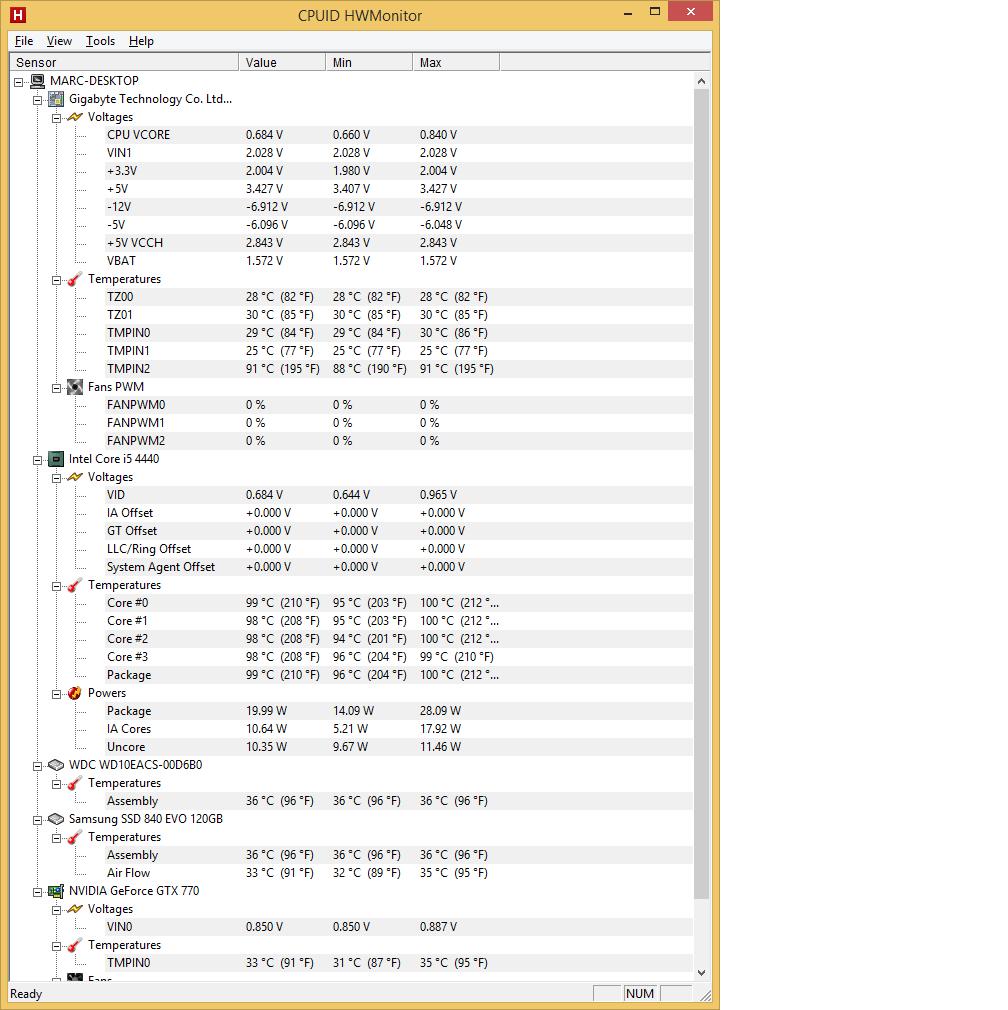Click the NVIDIA Voltages lightning icon
Viewport: 1008px width, 1010px height.
[x=75, y=910]
